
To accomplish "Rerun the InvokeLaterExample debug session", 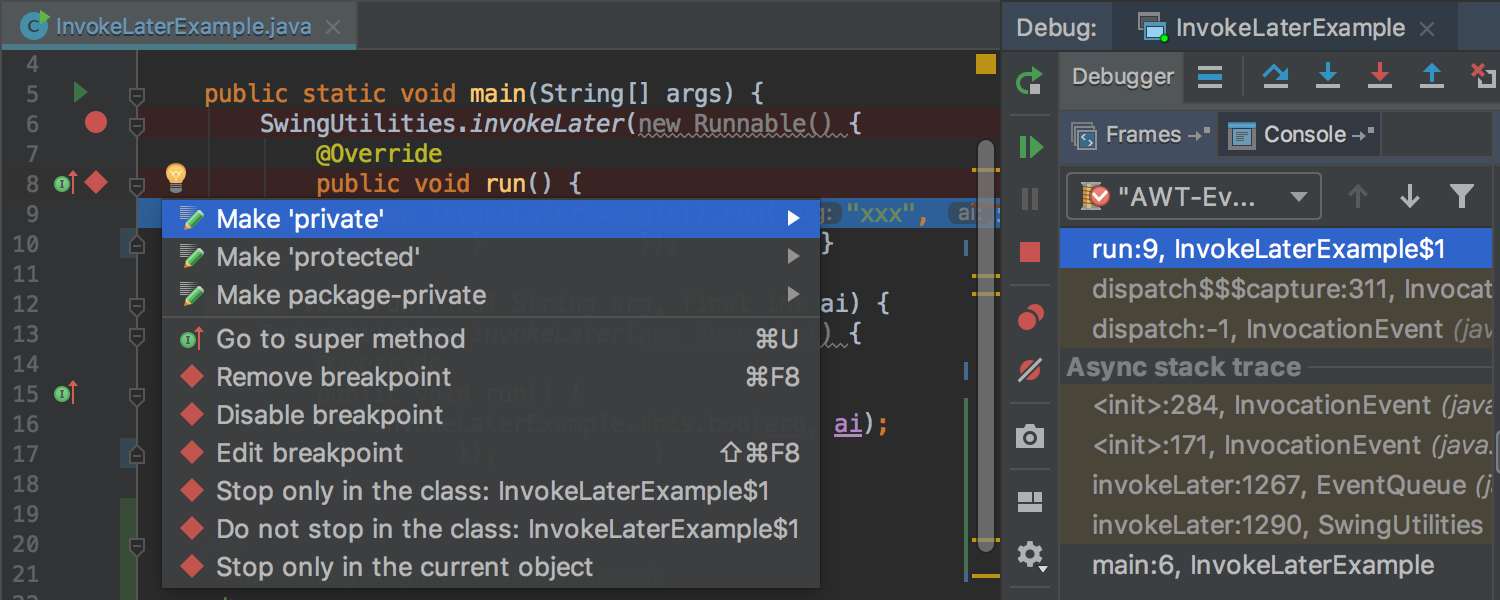I will point(1029,81).
